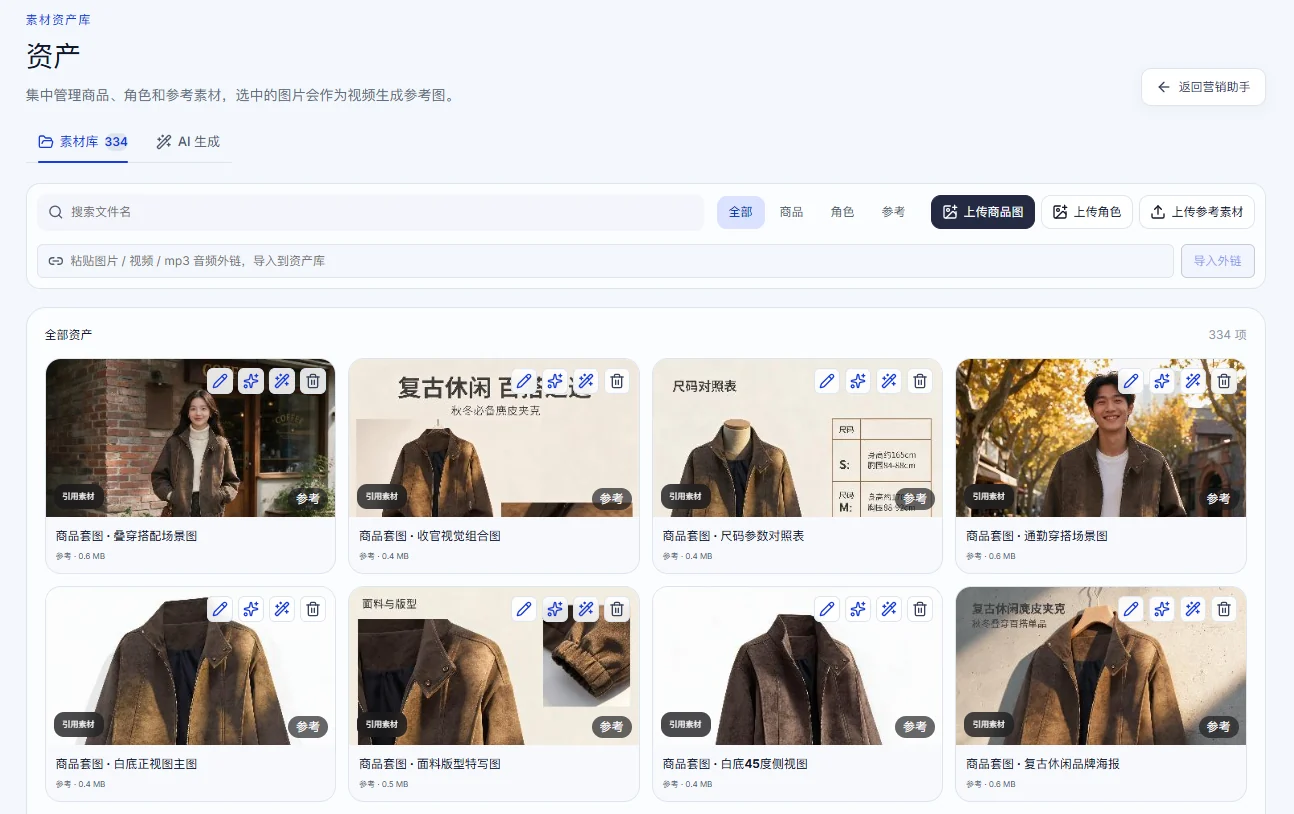
Task: Click file name 商品套图 · 尺码参数对照表
Action: (734, 536)
